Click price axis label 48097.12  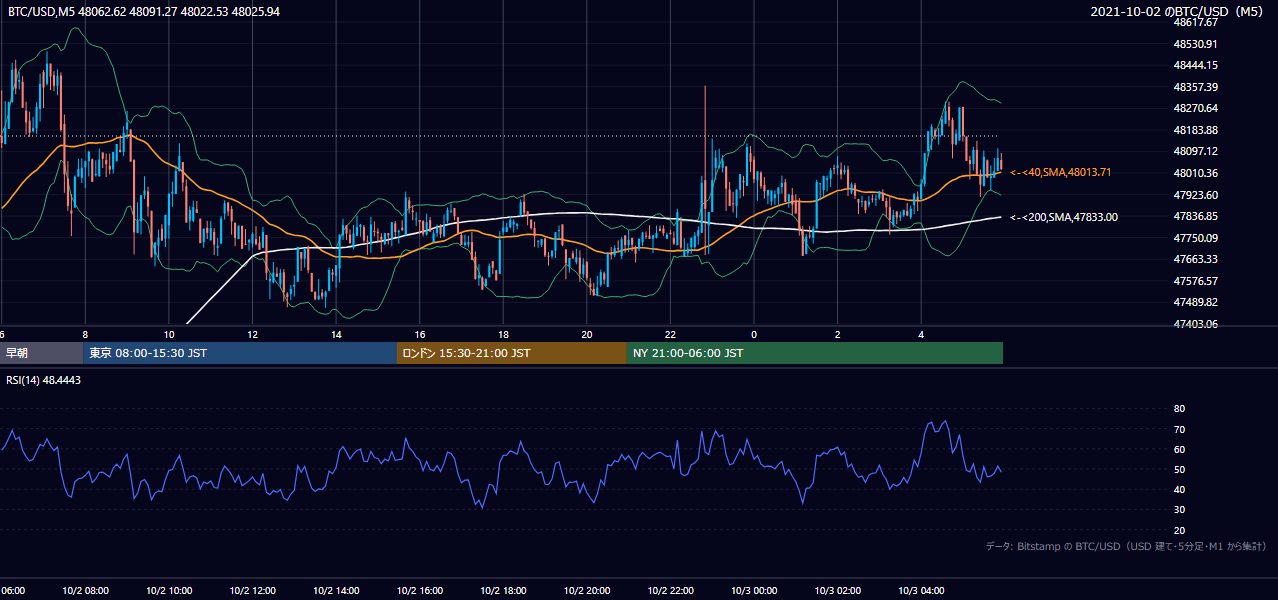point(1195,151)
